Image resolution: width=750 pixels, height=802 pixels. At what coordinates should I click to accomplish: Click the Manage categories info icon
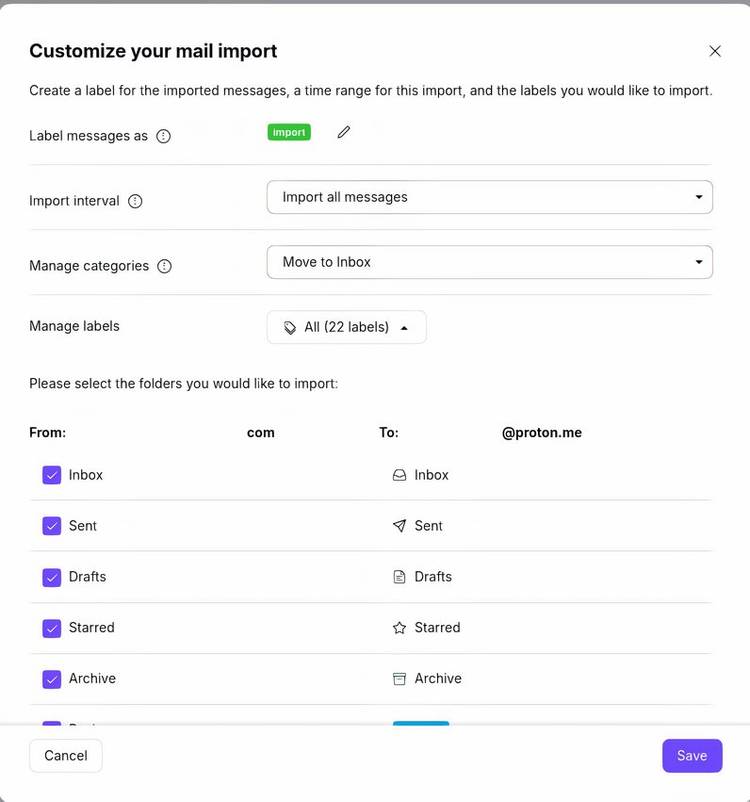pos(164,266)
